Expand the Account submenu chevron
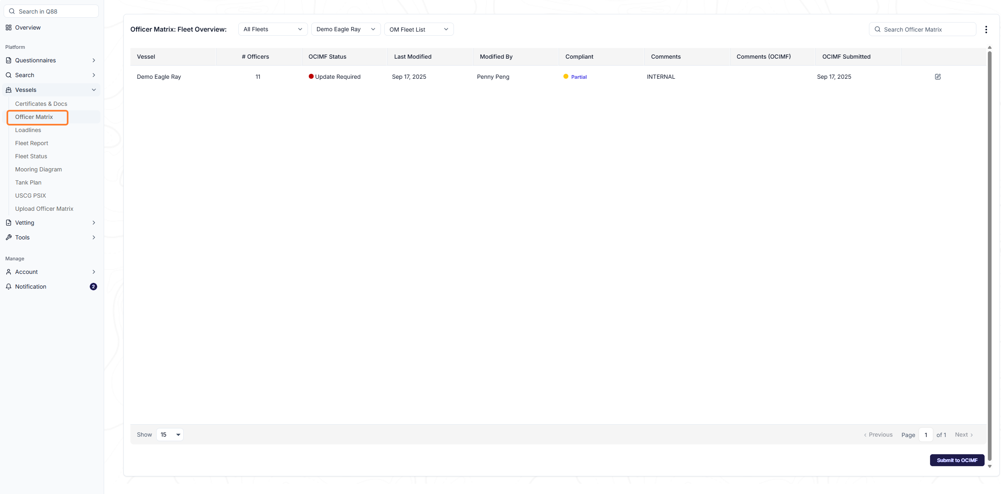1001x494 pixels. pos(94,272)
